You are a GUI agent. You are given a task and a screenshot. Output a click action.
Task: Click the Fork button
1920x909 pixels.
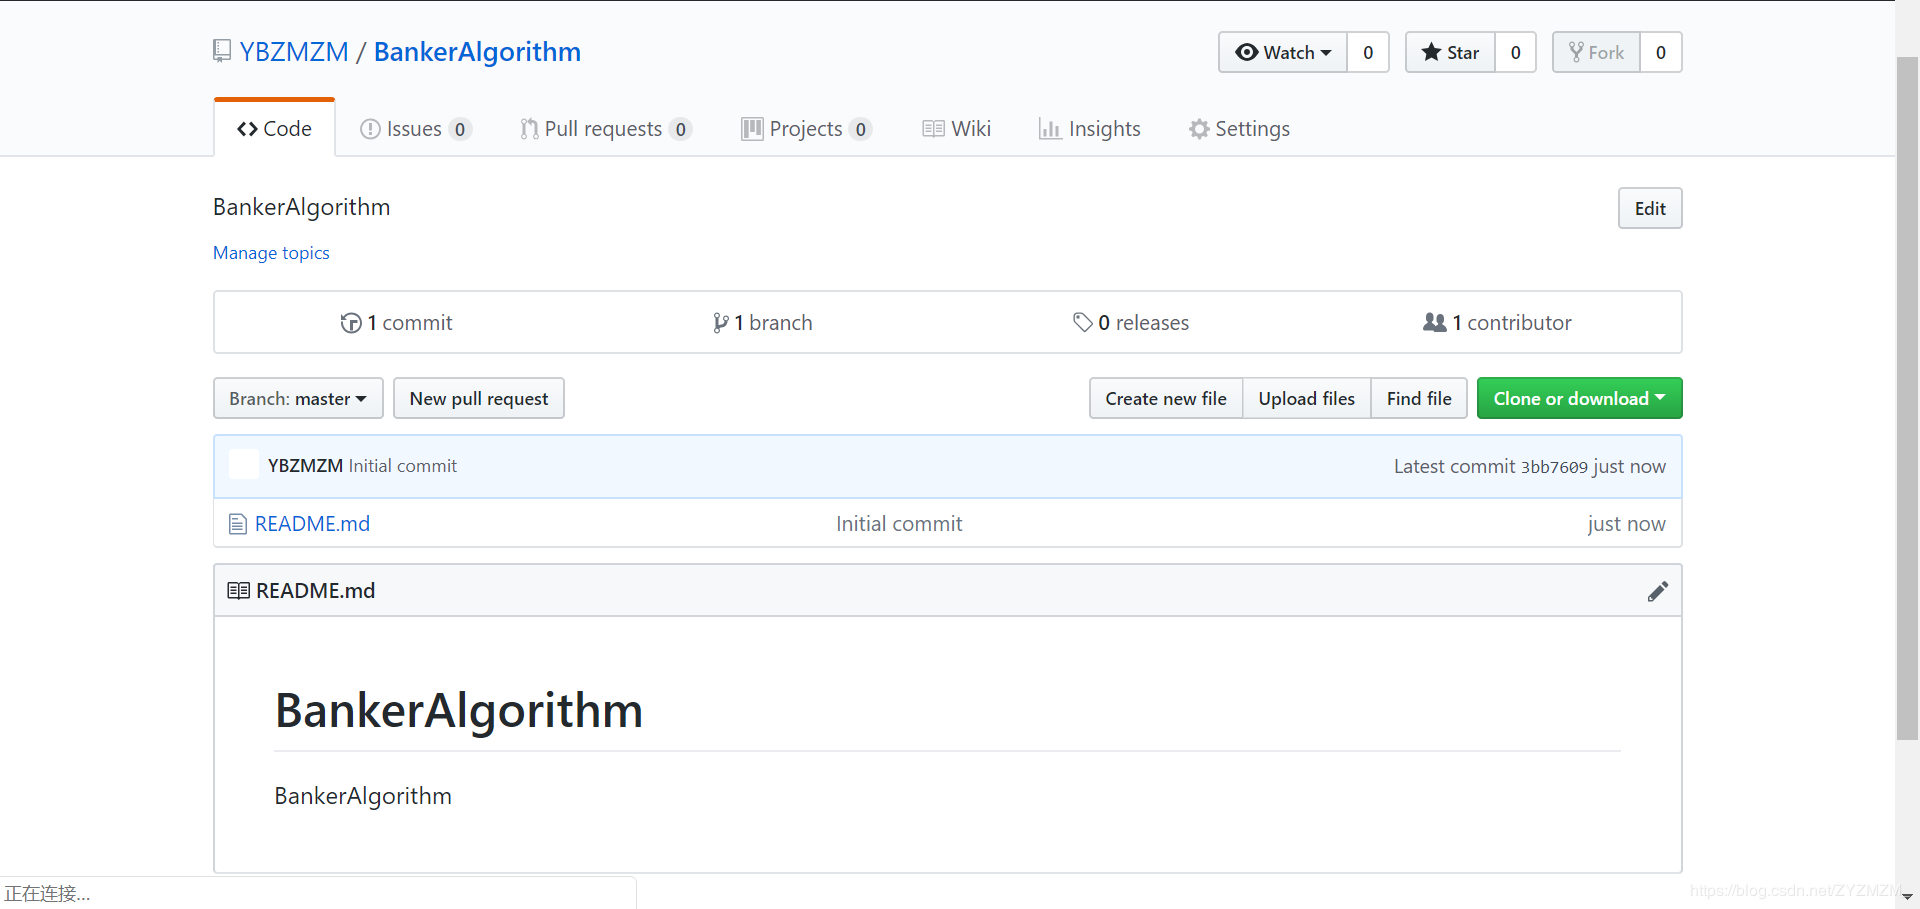point(1596,52)
